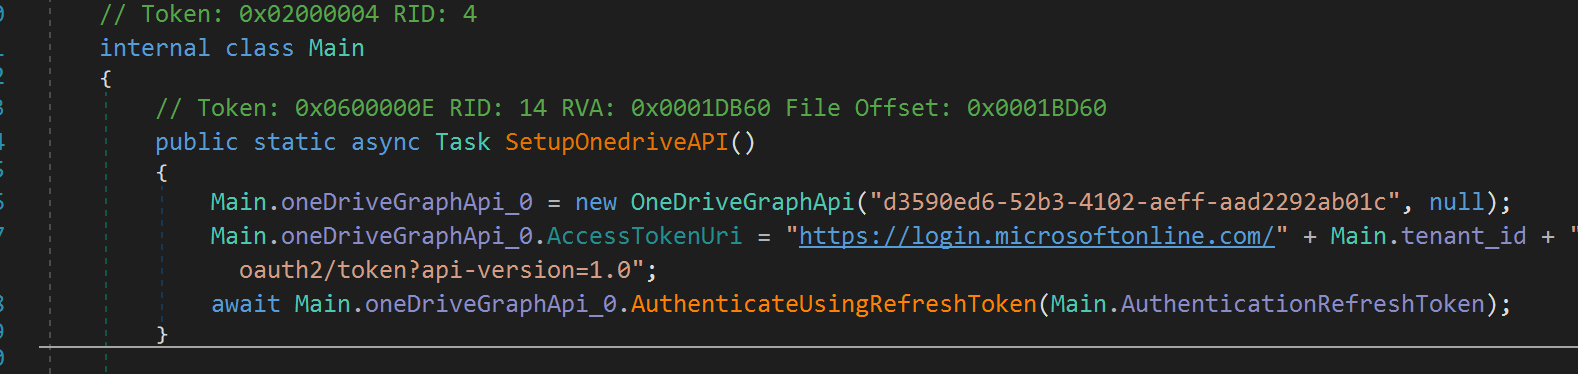Click the SetupOnedriveAPI method name

click(x=617, y=142)
